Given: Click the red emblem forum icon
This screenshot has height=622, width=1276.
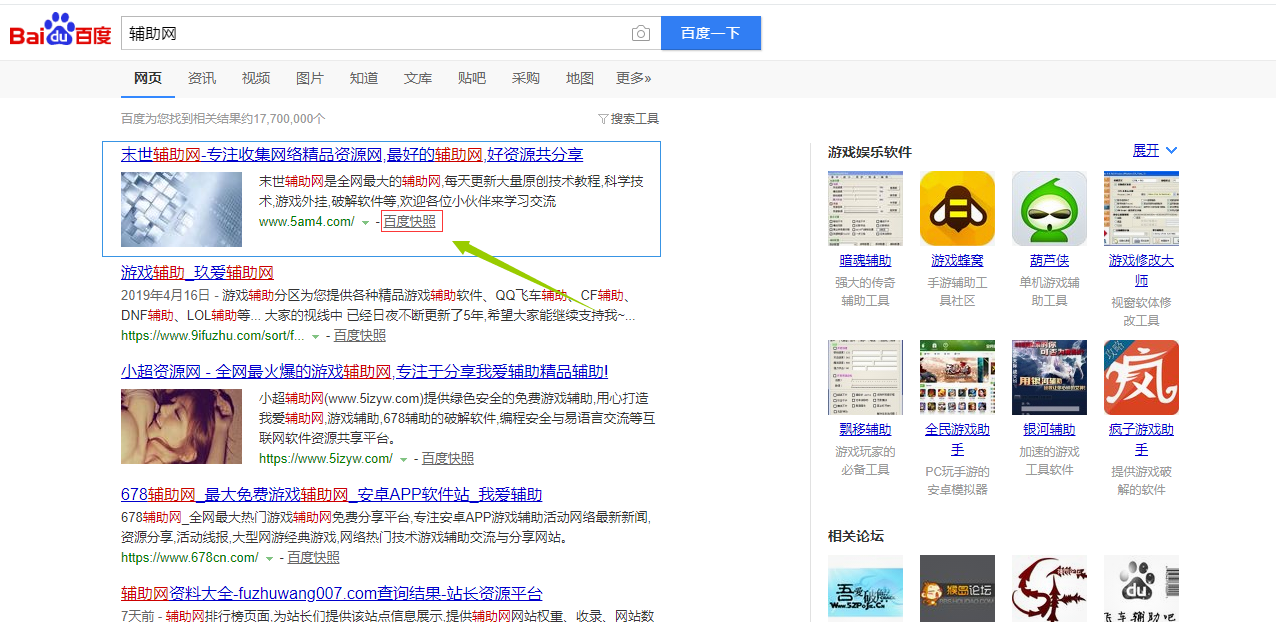Looking at the screenshot, I should point(1049,588).
